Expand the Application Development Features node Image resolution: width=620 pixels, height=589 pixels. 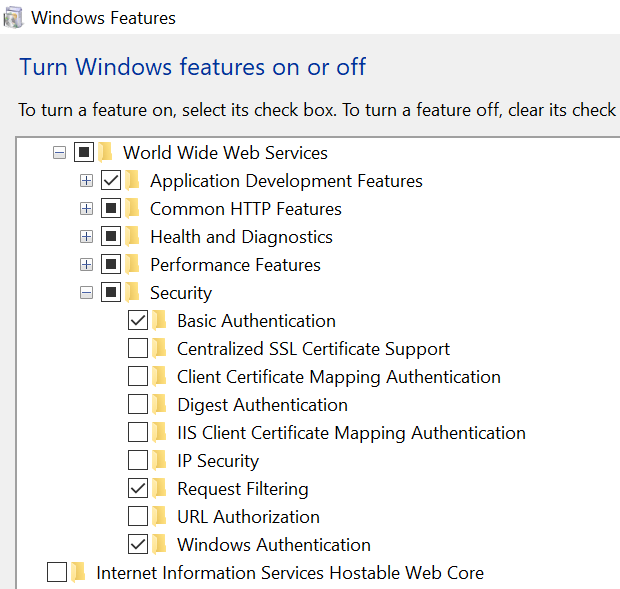tap(86, 181)
